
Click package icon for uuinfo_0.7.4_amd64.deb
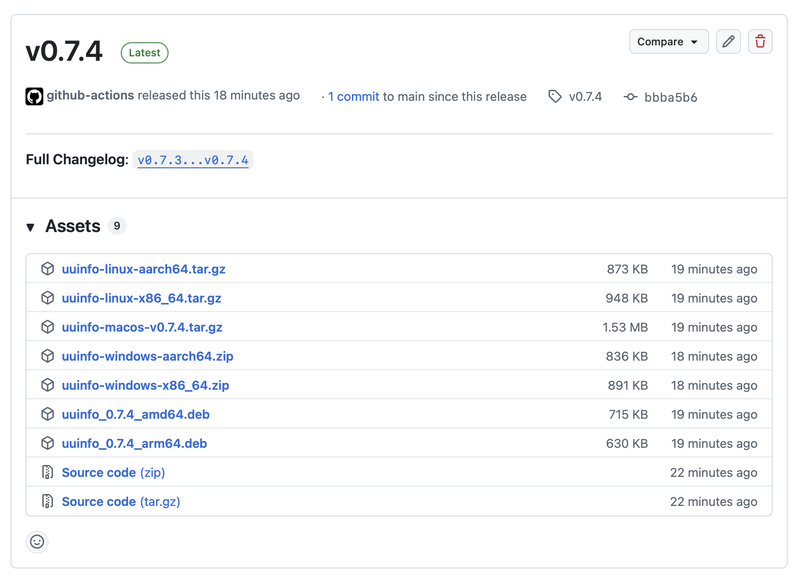coord(47,414)
